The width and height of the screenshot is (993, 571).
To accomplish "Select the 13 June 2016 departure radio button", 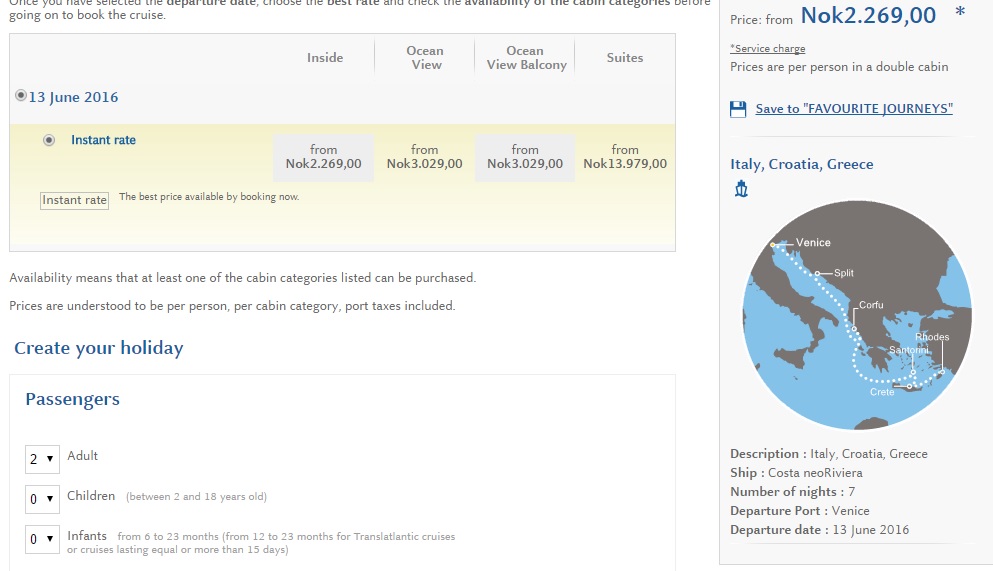I will [21, 96].
